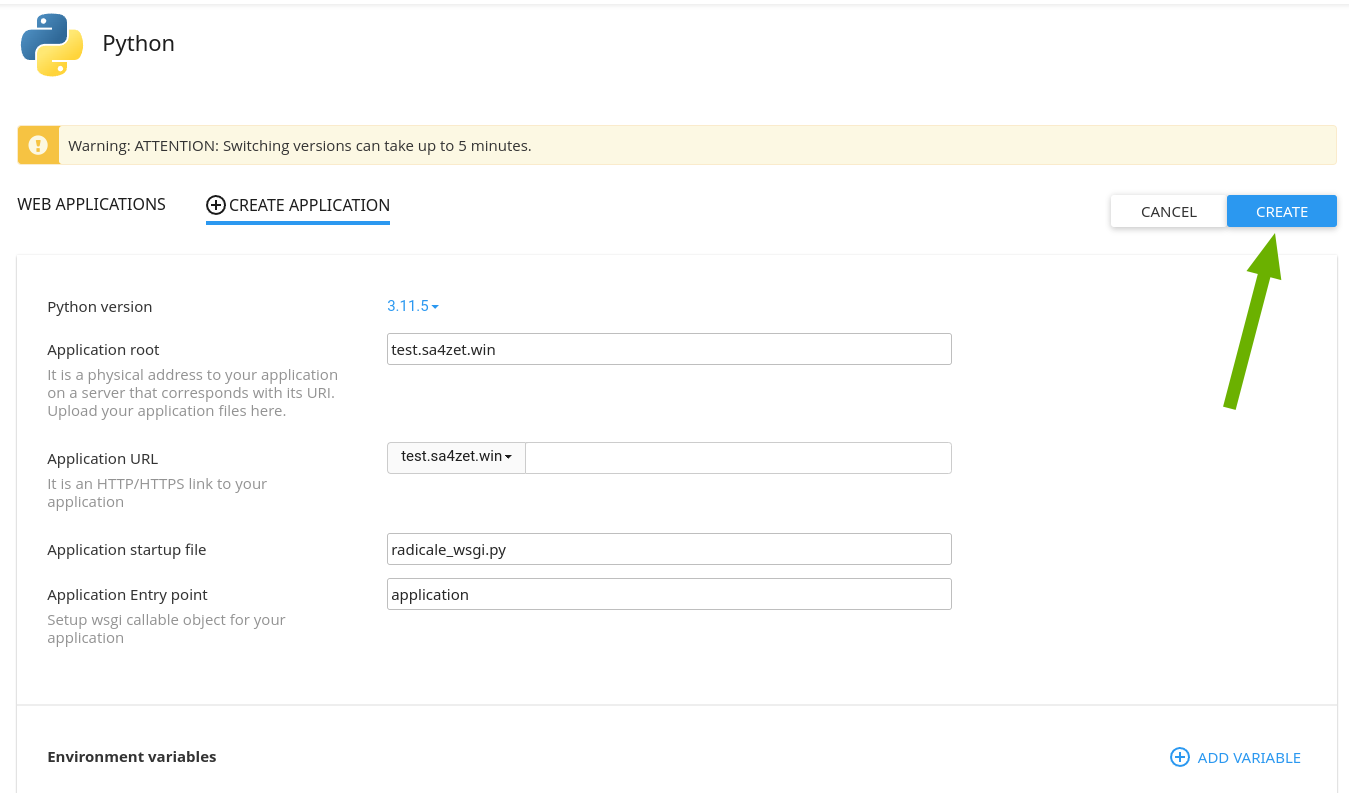The height and width of the screenshot is (793, 1349).
Task: Click the Python logo icon
Action: pos(52,45)
